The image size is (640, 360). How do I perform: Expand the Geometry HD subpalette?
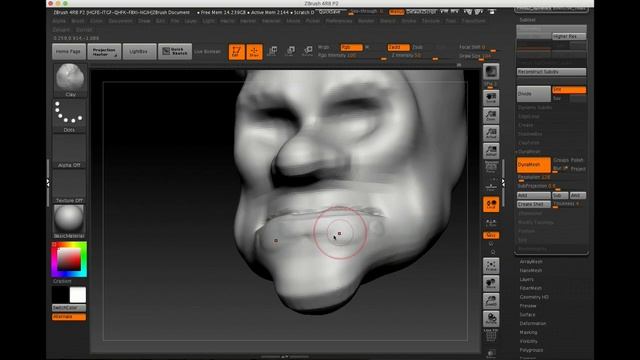[534, 297]
